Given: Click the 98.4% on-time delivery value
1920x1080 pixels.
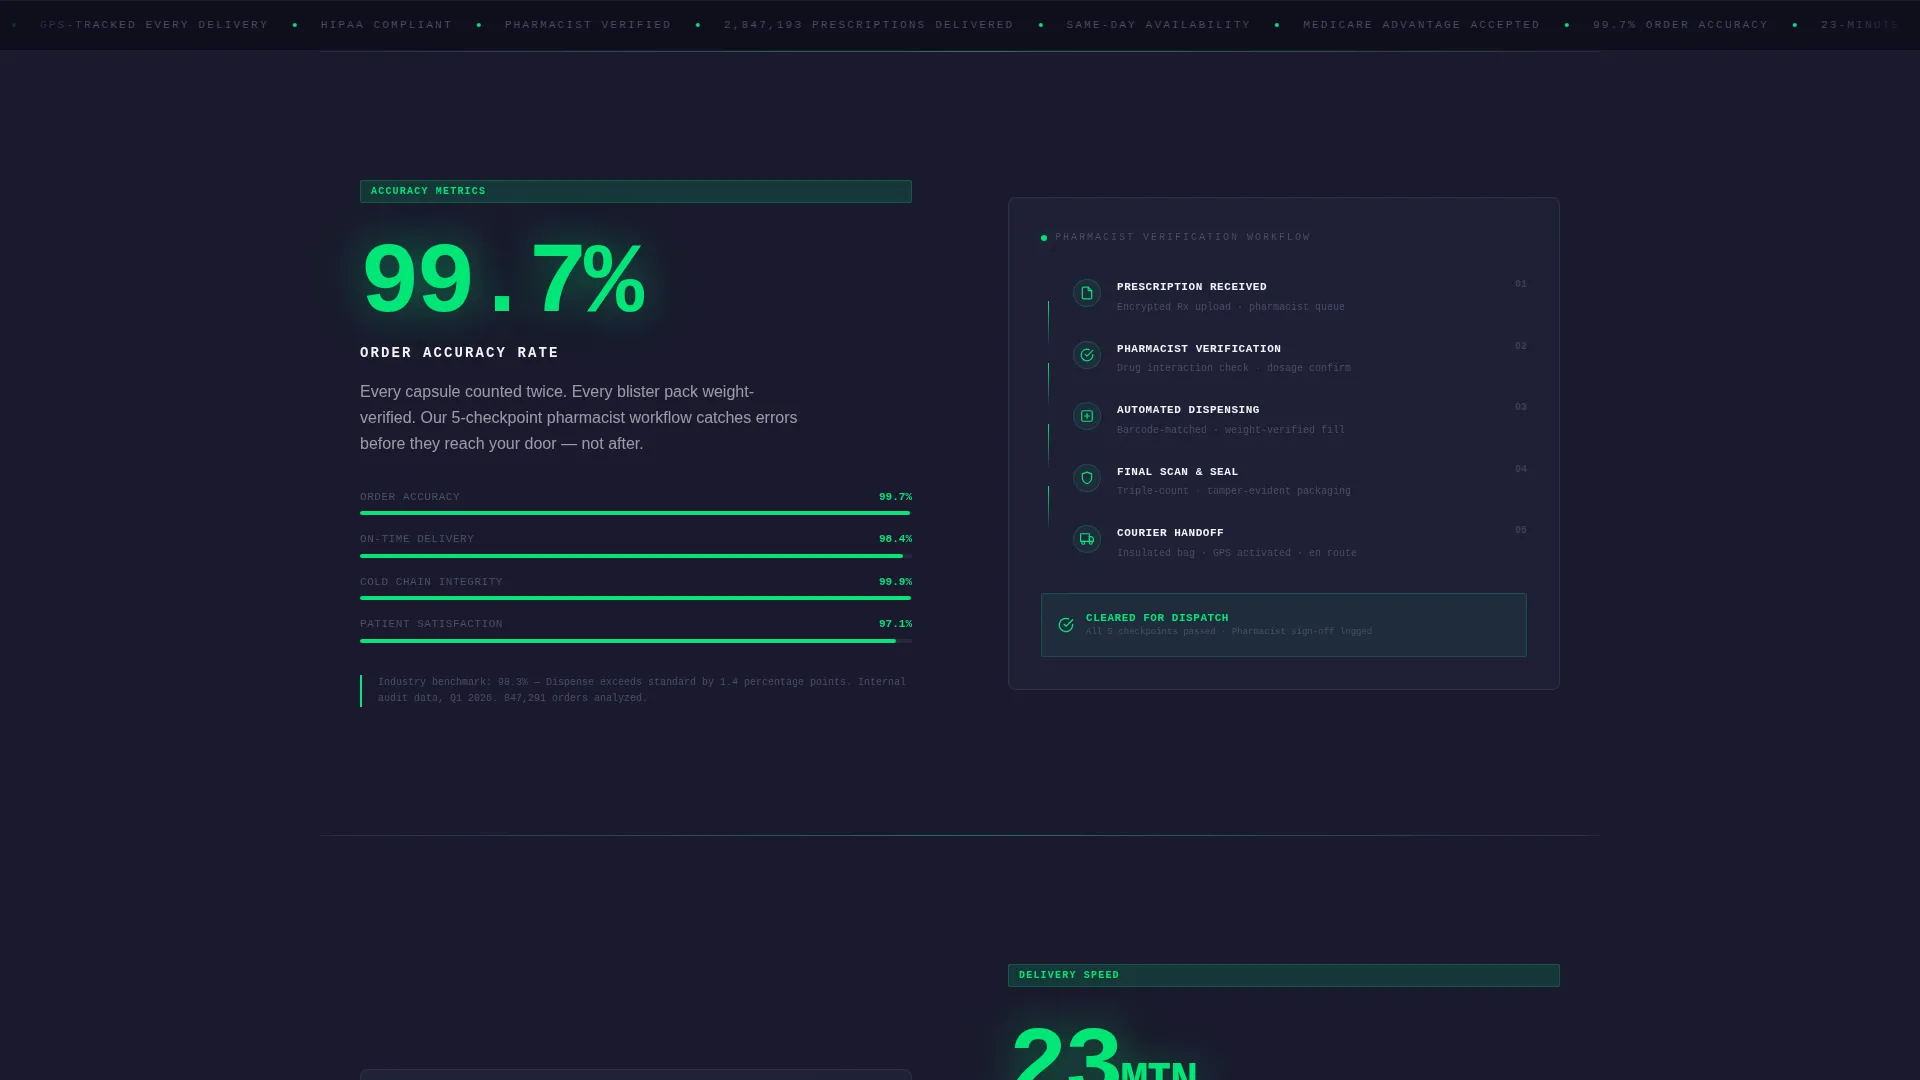Looking at the screenshot, I should 895,539.
